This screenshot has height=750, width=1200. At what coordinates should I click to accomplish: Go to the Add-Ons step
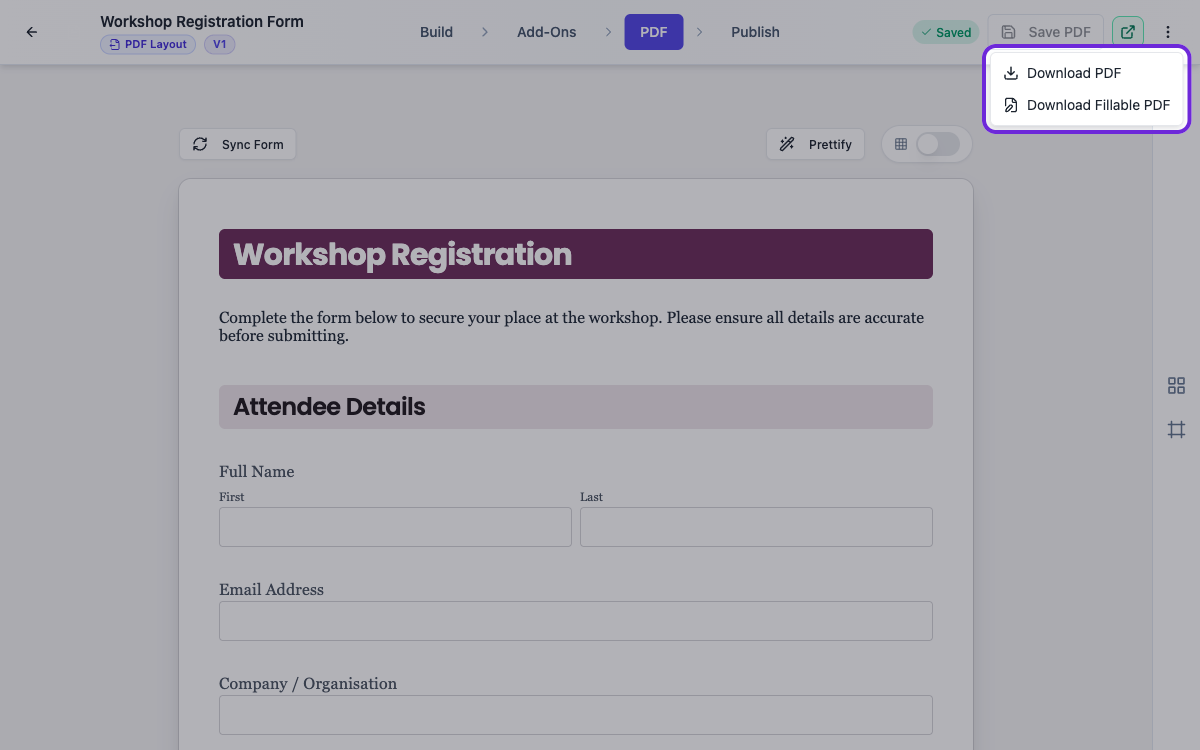tap(547, 32)
